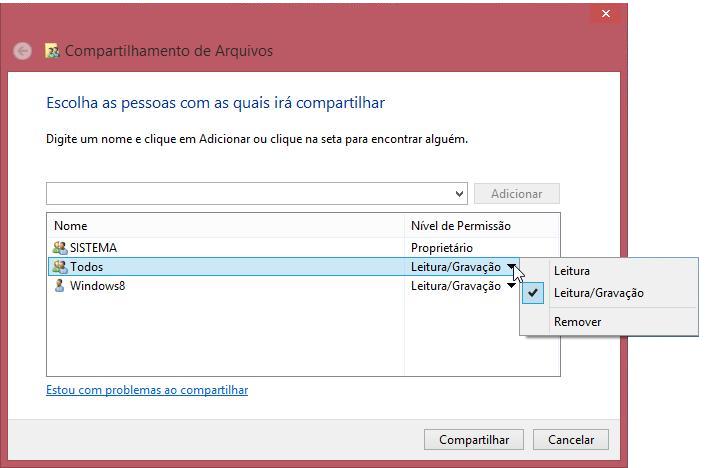Open permission dropdown arrow for Windows8
This screenshot has height=468, width=710.
(512, 286)
